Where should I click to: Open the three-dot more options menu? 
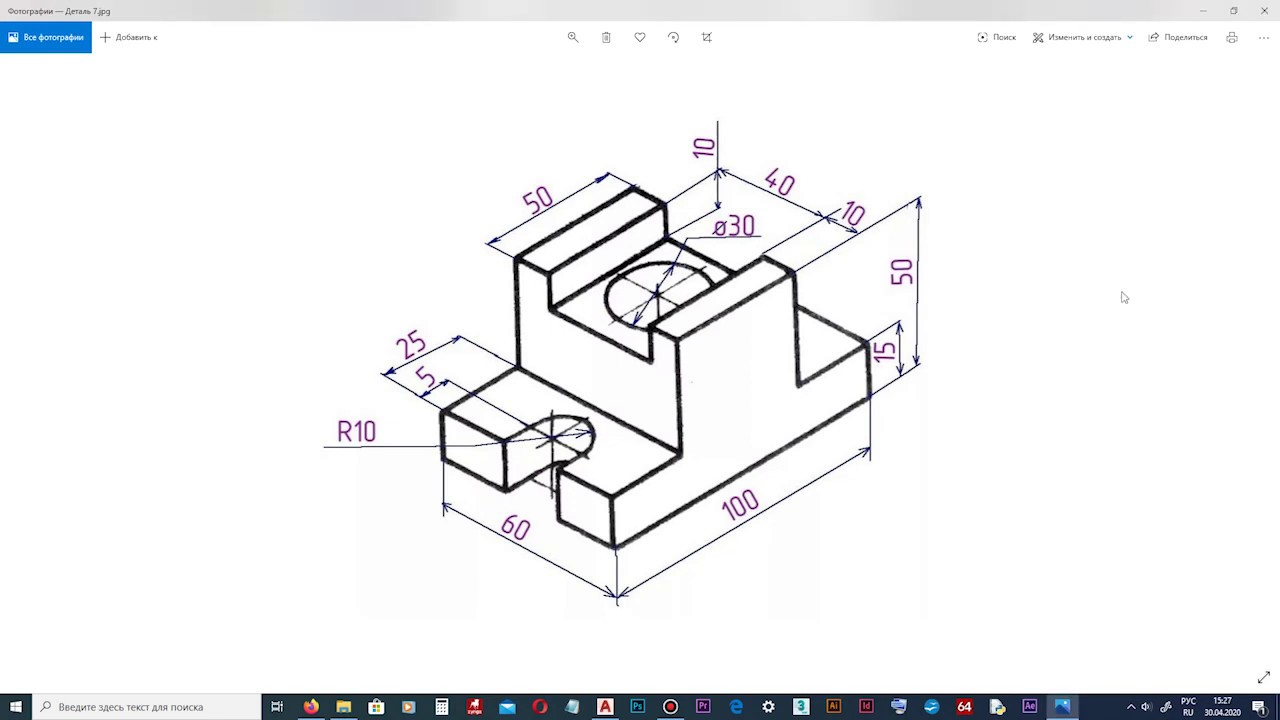pos(1264,37)
